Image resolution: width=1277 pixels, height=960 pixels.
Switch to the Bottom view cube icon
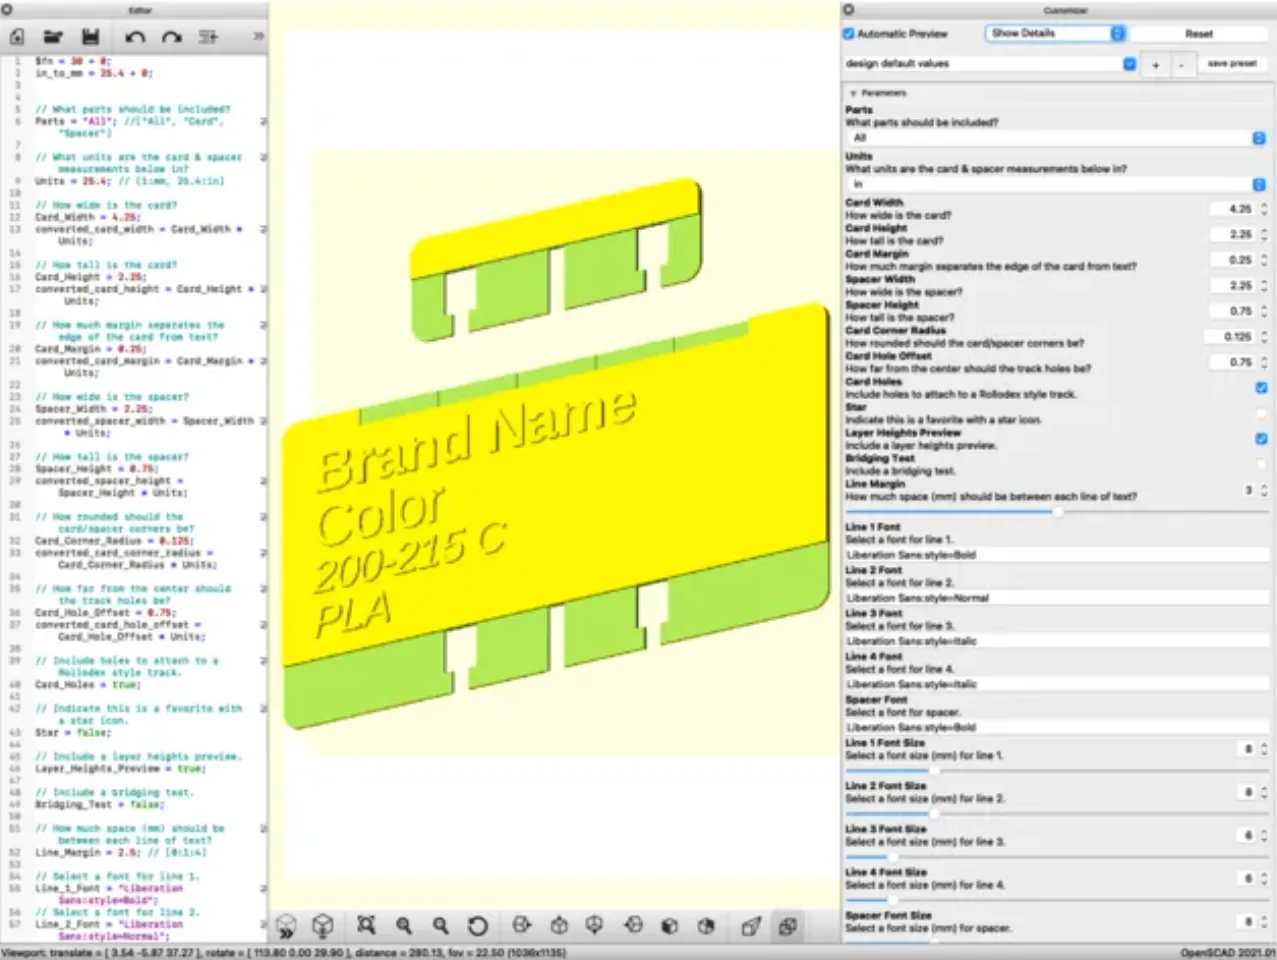[595, 926]
